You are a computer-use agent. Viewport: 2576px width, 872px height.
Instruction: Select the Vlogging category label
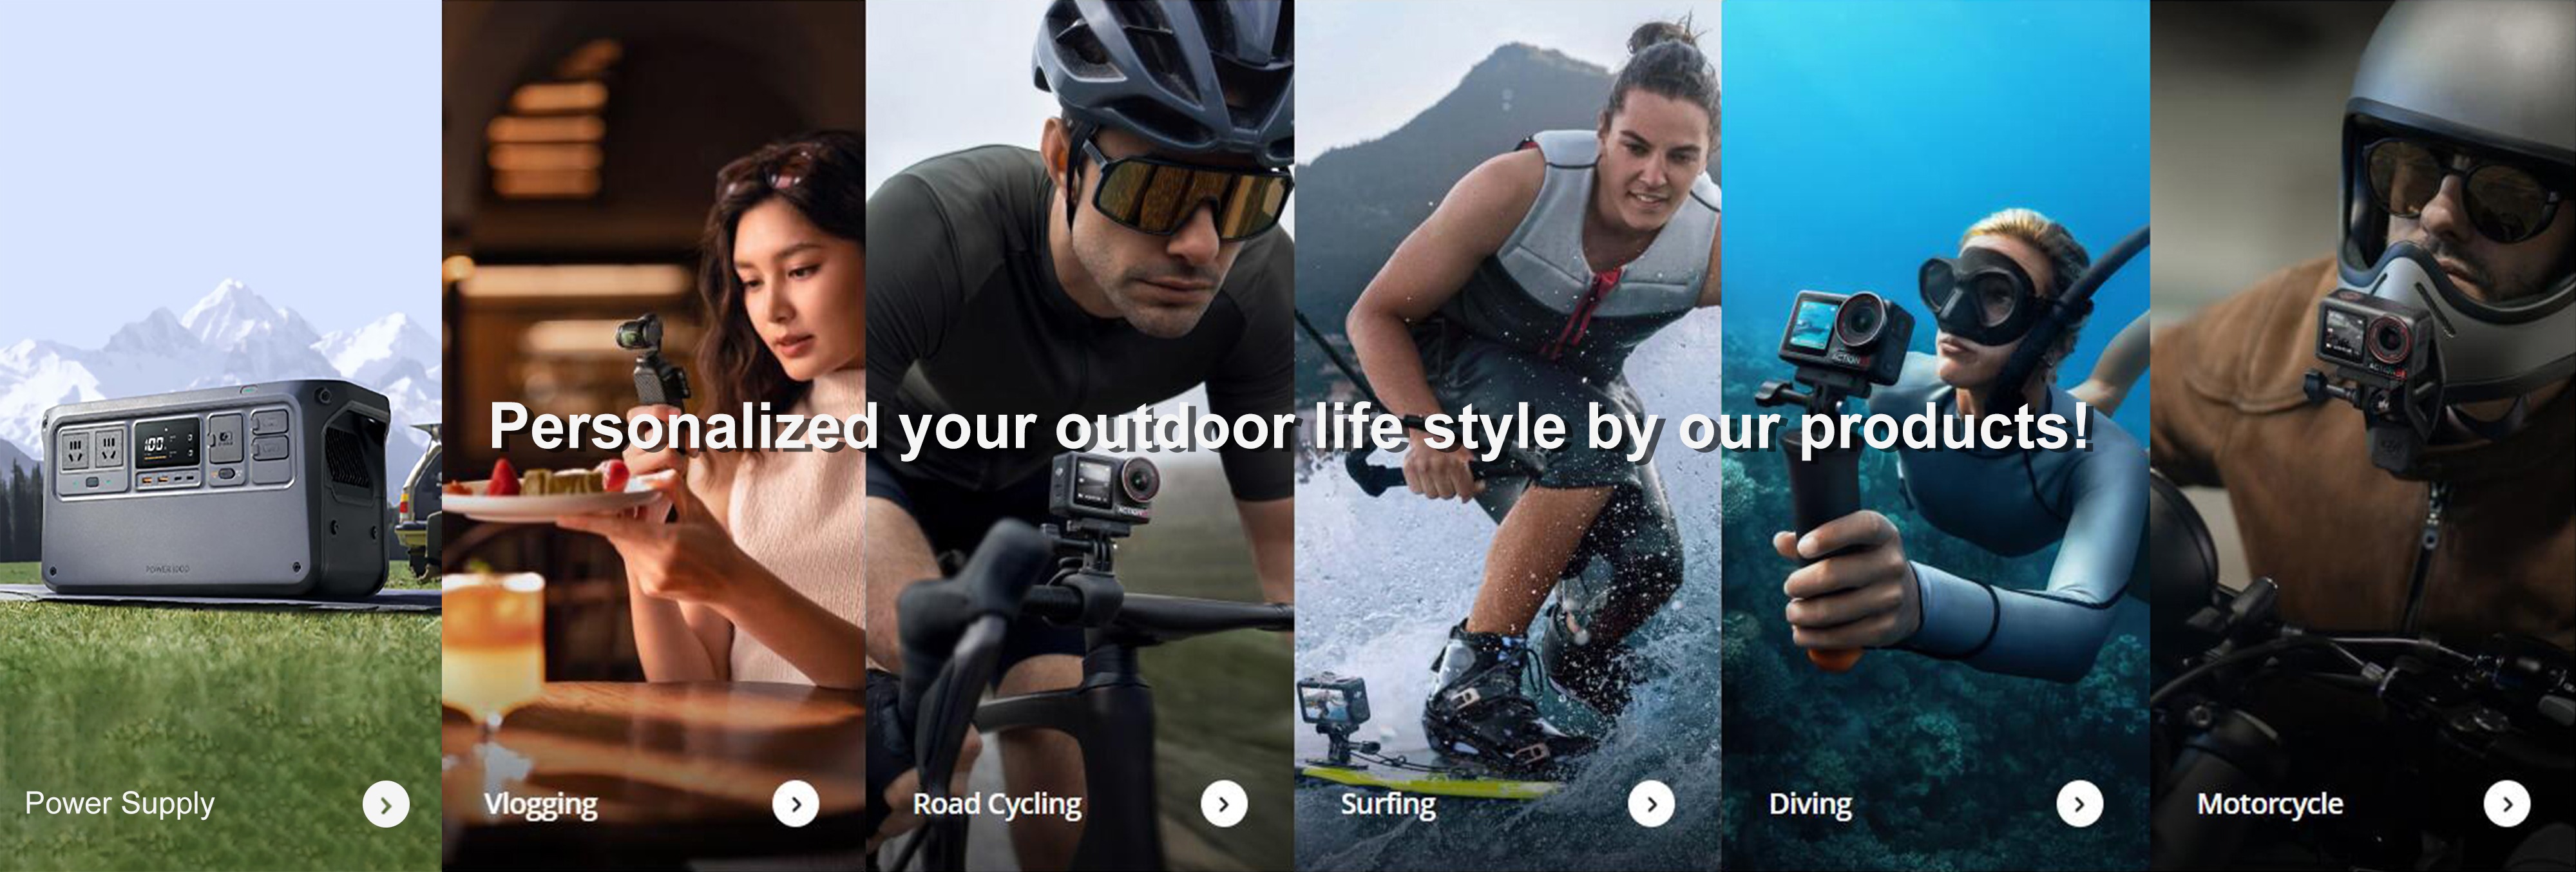point(541,804)
